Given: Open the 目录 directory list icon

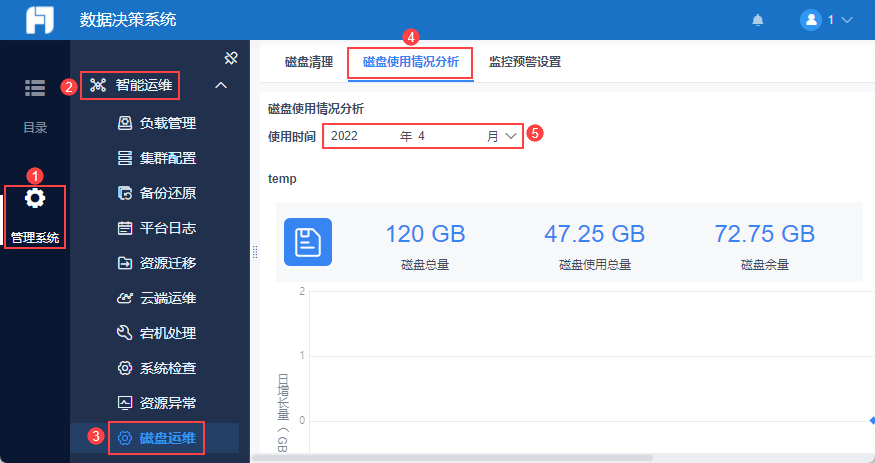Looking at the screenshot, I should point(35,88).
